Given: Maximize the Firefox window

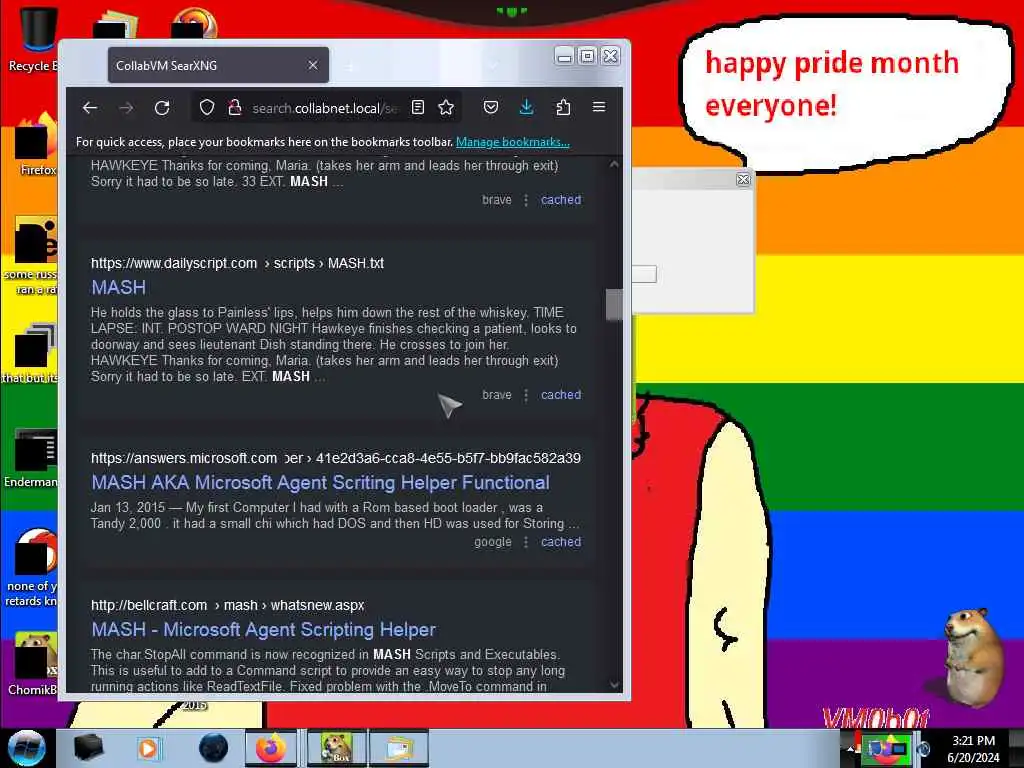Looking at the screenshot, I should pyautogui.click(x=587, y=56).
